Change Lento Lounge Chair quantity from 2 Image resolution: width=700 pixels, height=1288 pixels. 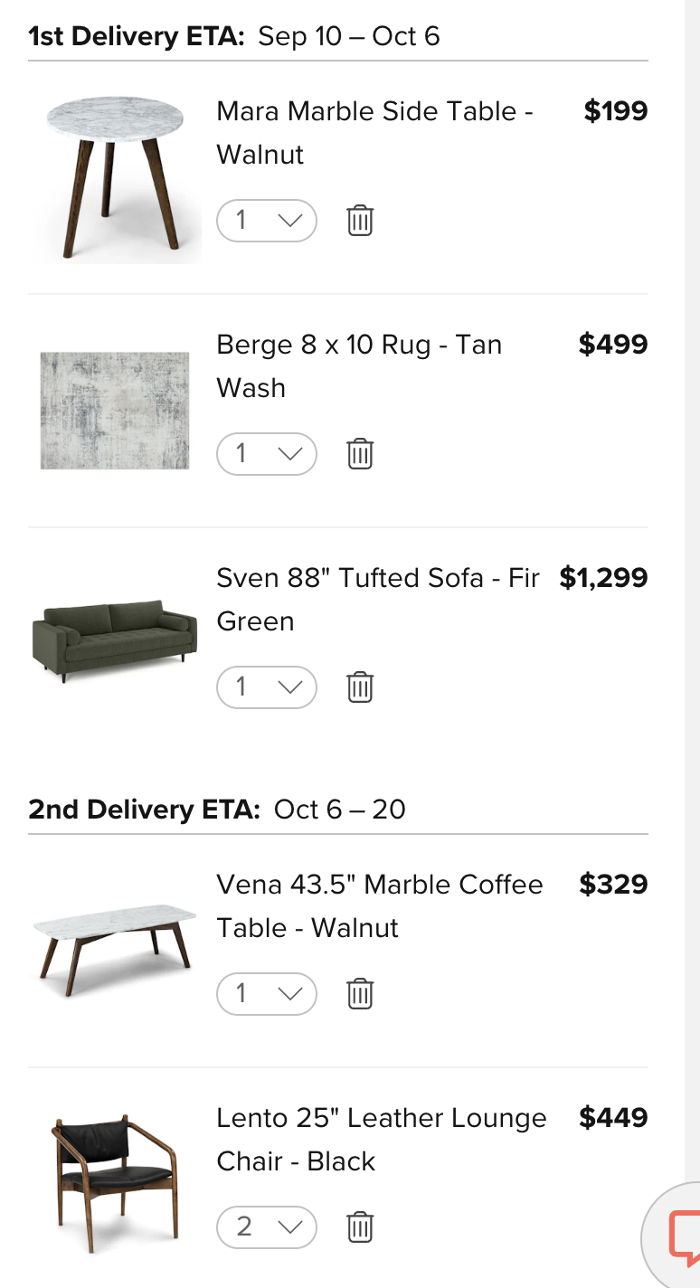click(x=266, y=1227)
